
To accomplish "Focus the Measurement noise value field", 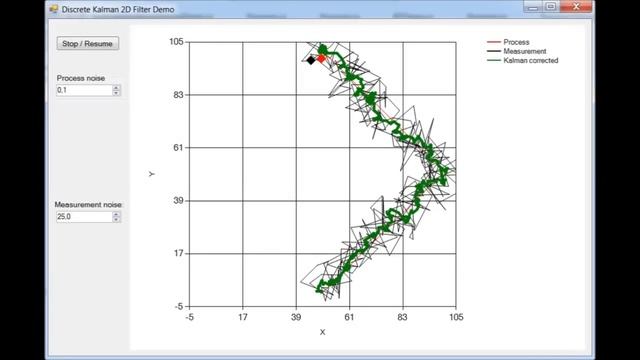I will pyautogui.click(x=84, y=217).
